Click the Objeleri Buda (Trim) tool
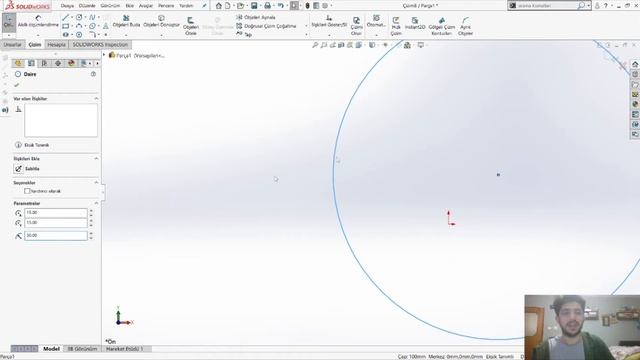Image resolution: width=640 pixels, height=360 pixels. pos(126,21)
